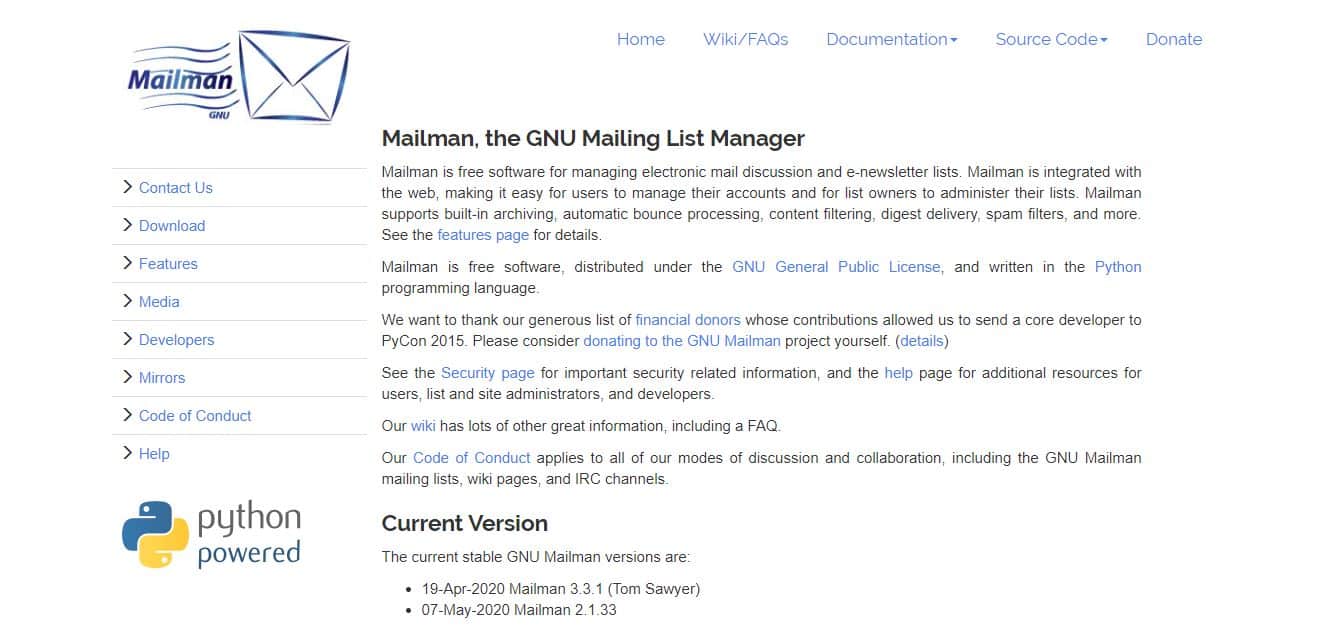
Task: Open the Donate page
Action: pos(1173,40)
